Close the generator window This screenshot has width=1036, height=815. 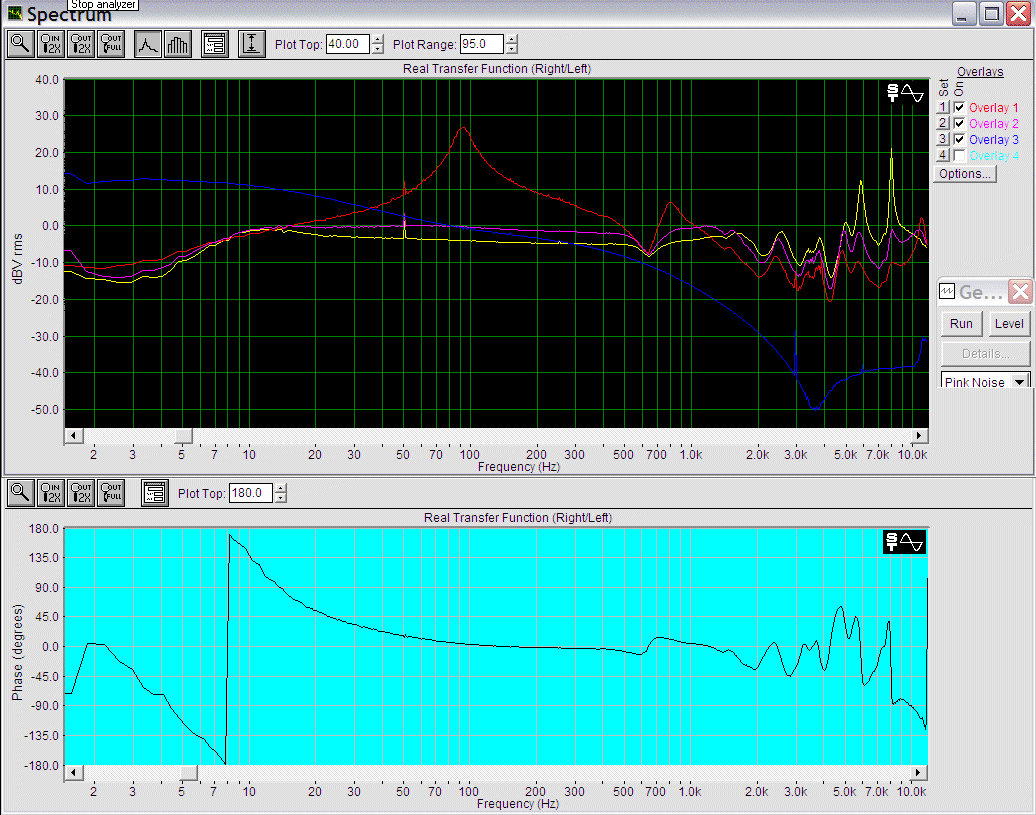1020,291
